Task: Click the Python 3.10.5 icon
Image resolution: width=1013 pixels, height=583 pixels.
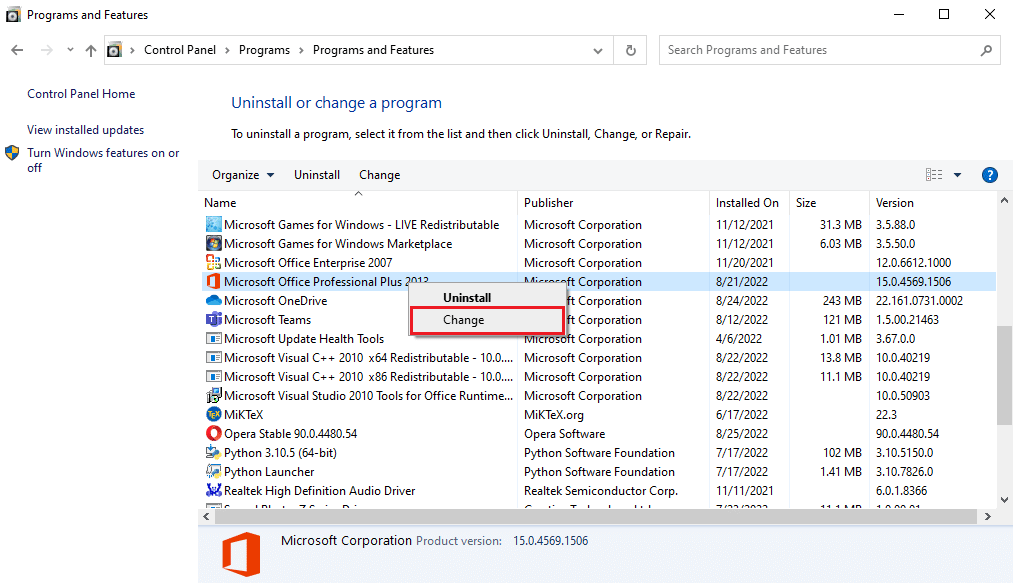Action: coord(213,452)
